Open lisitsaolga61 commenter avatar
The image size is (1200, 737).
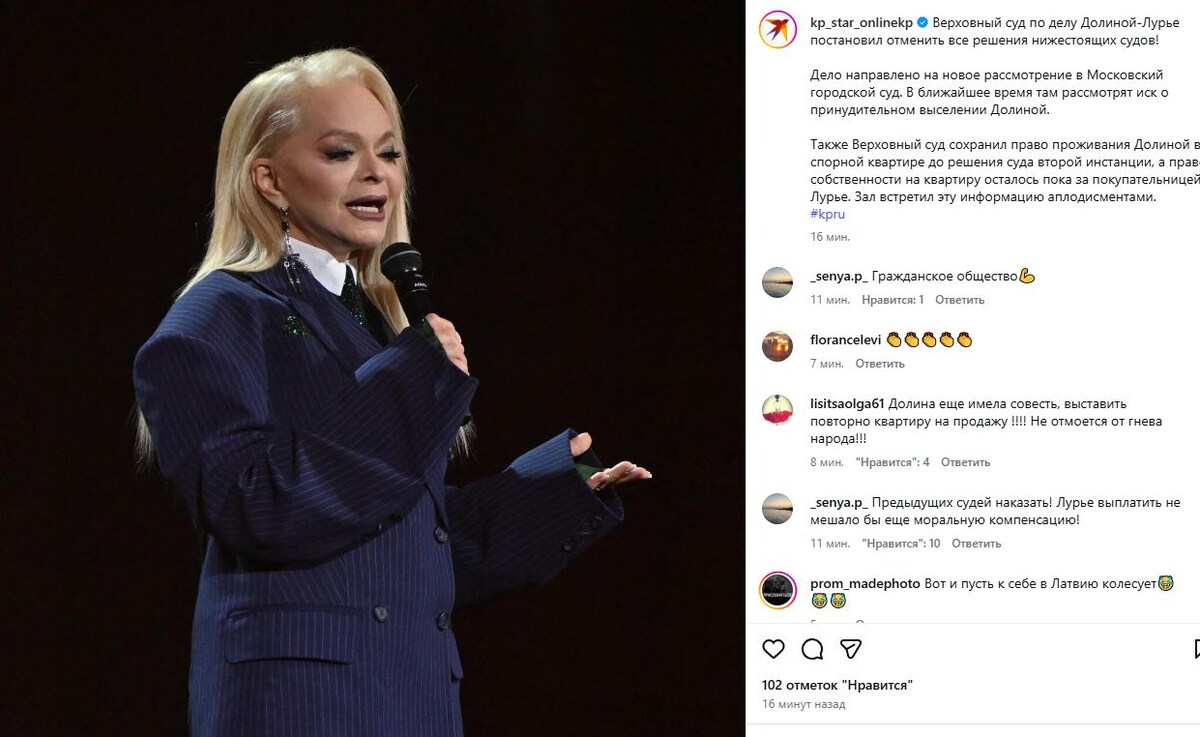(x=777, y=410)
